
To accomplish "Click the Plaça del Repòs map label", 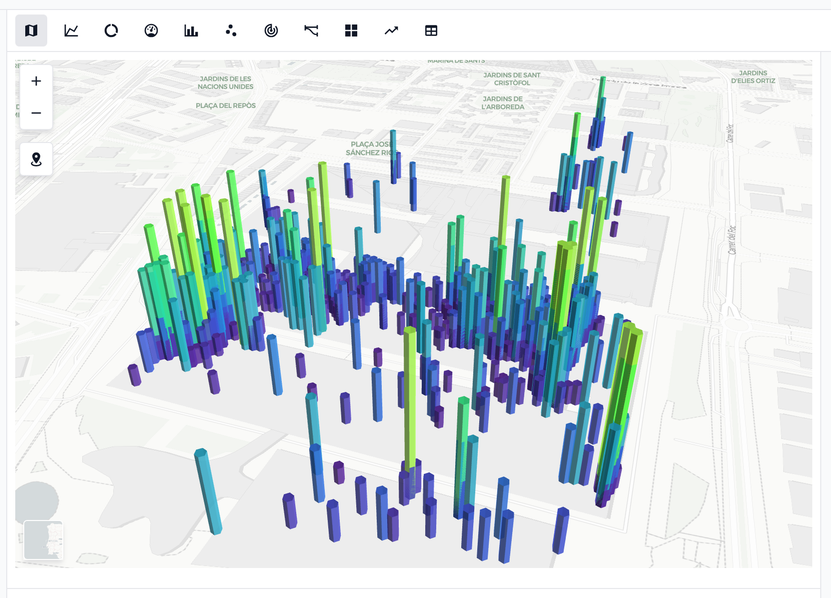I will pos(225,105).
